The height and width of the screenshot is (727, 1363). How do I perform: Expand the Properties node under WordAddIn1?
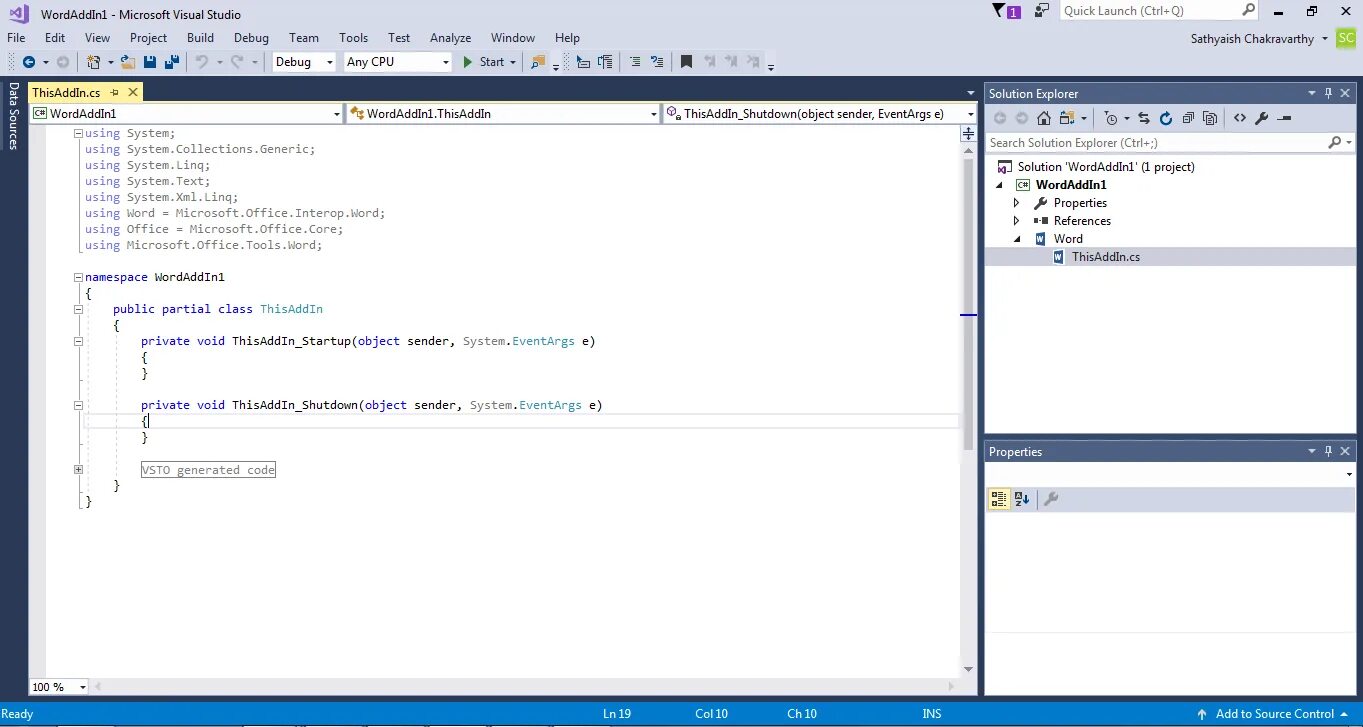1017,202
